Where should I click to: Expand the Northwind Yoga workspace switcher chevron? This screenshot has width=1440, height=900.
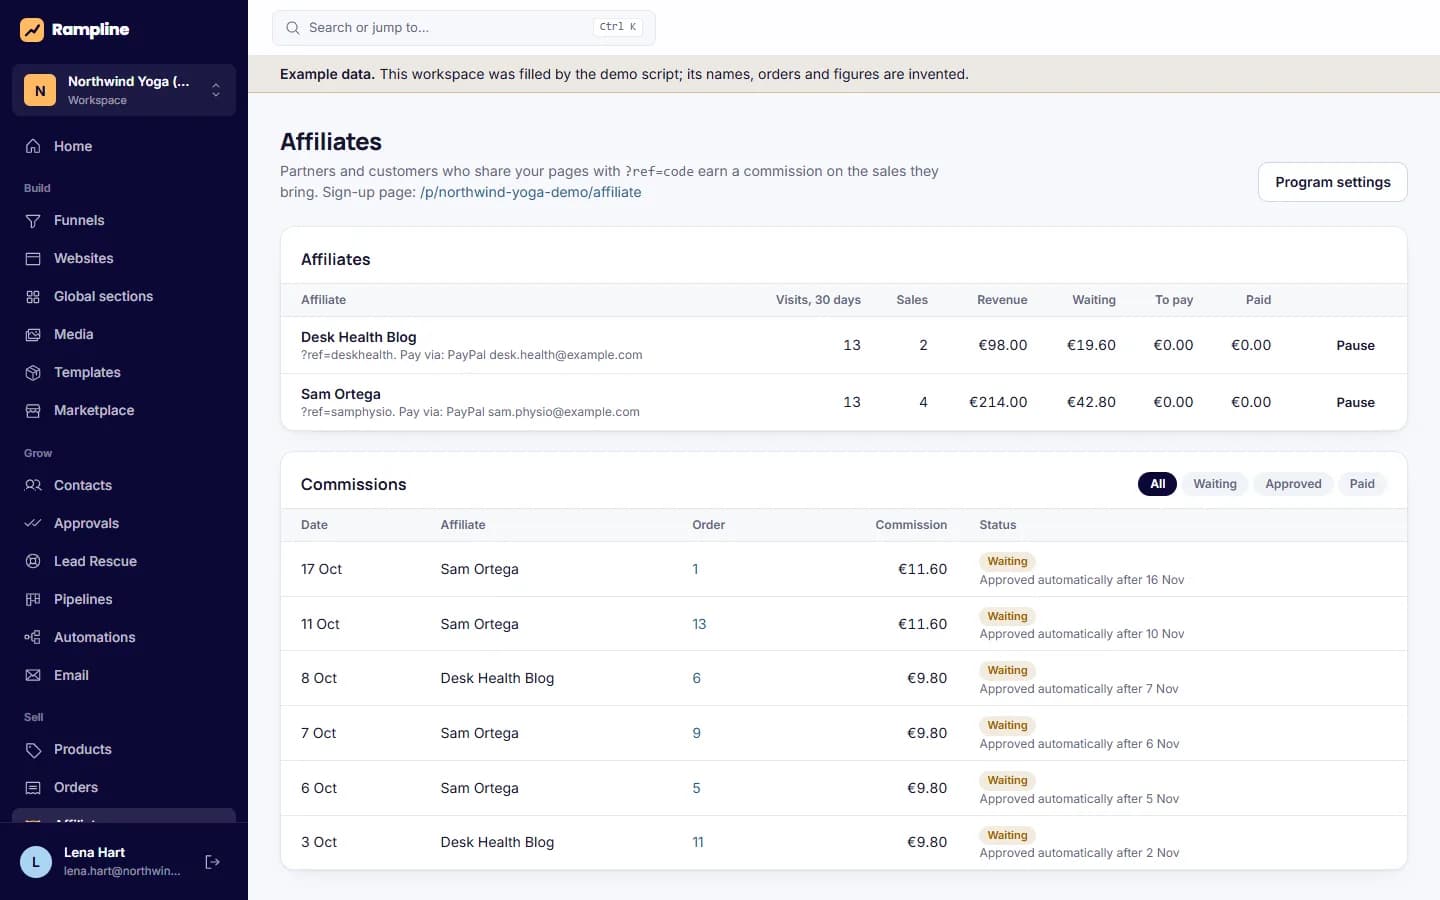[x=216, y=90]
